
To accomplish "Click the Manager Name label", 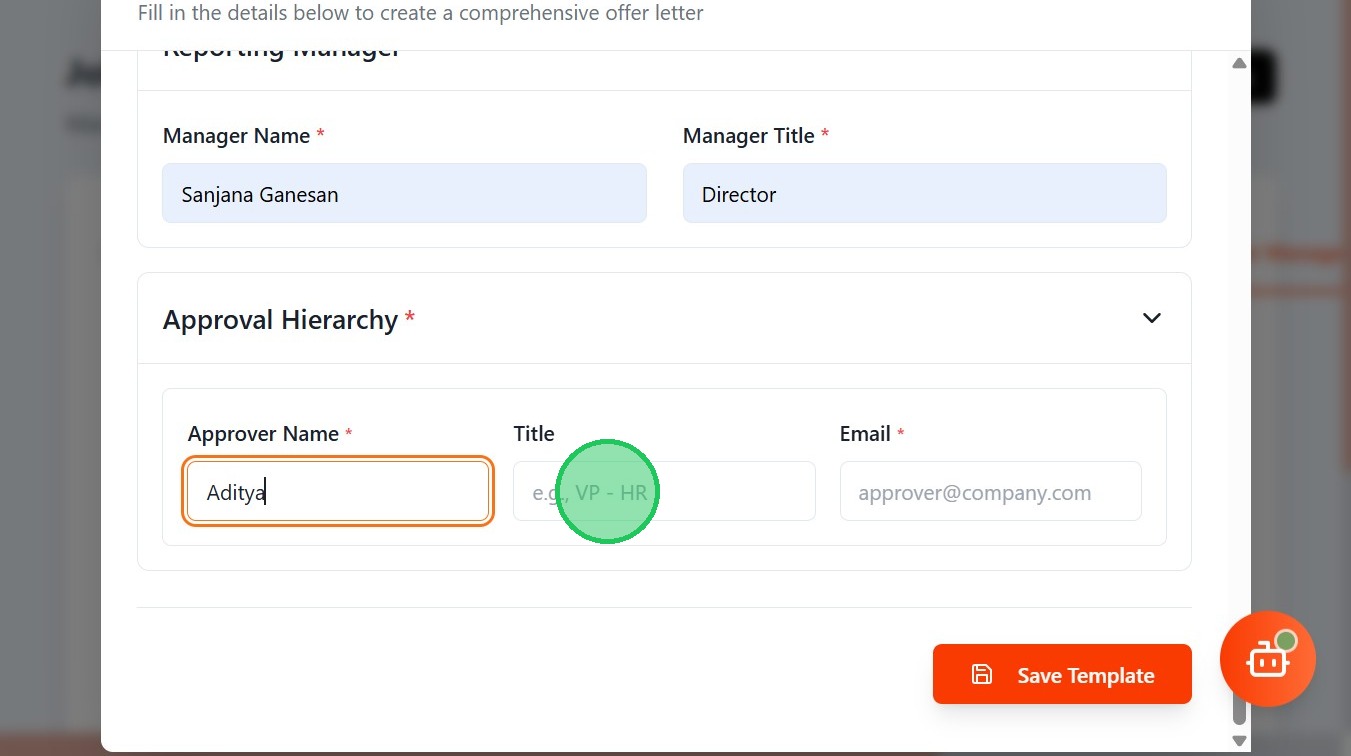I will tap(236, 136).
